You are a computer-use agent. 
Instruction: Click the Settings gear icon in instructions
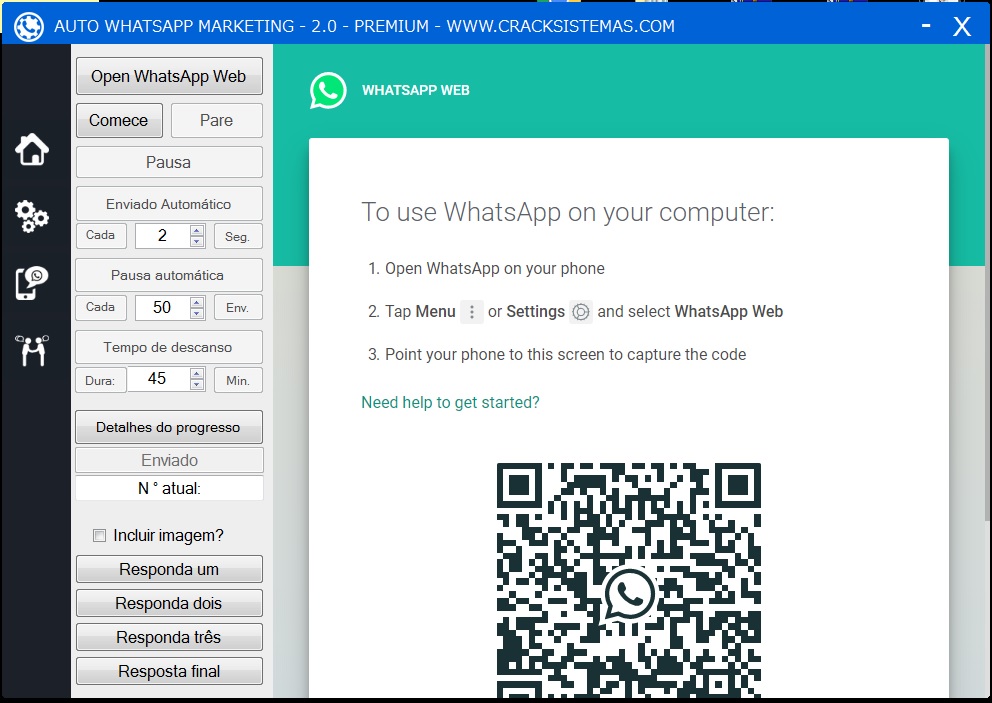click(x=581, y=312)
